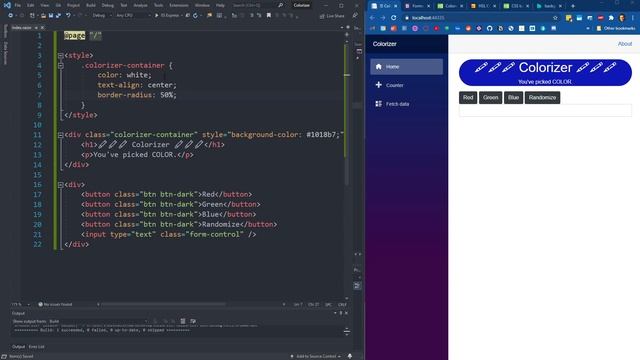640x360 pixels.
Task: Click the notifications bell in VS status bar
Action: pos(350,356)
